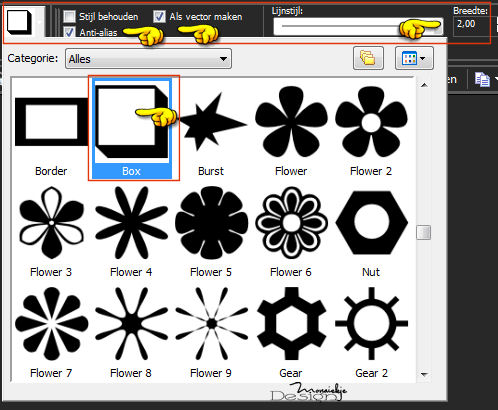Open the thumbnail view options dropdown
Viewport: 498px width, 410px height.
coord(414,58)
